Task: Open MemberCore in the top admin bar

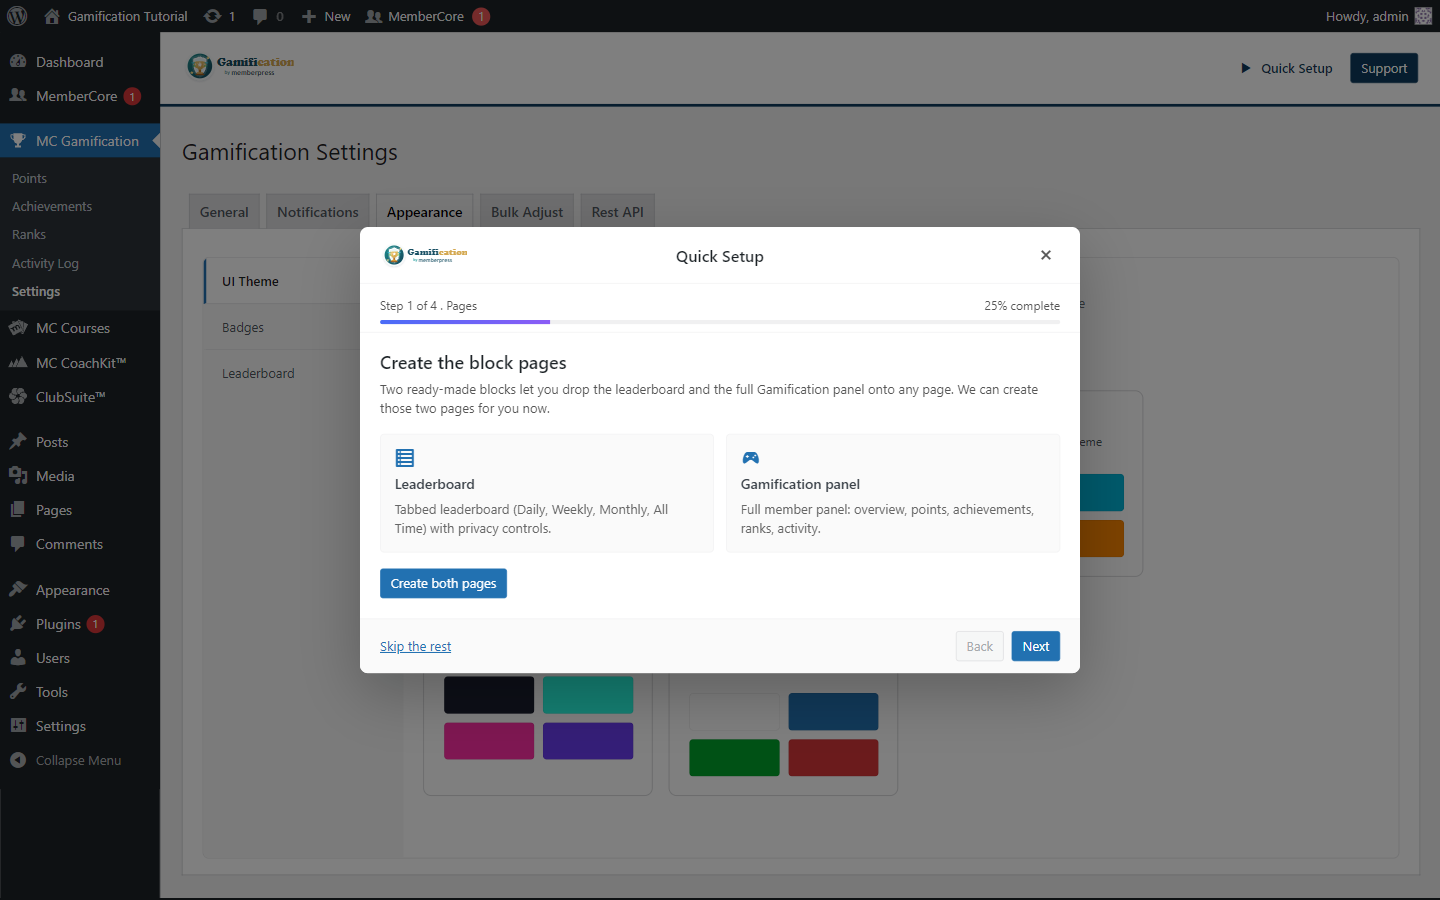Action: tap(415, 16)
